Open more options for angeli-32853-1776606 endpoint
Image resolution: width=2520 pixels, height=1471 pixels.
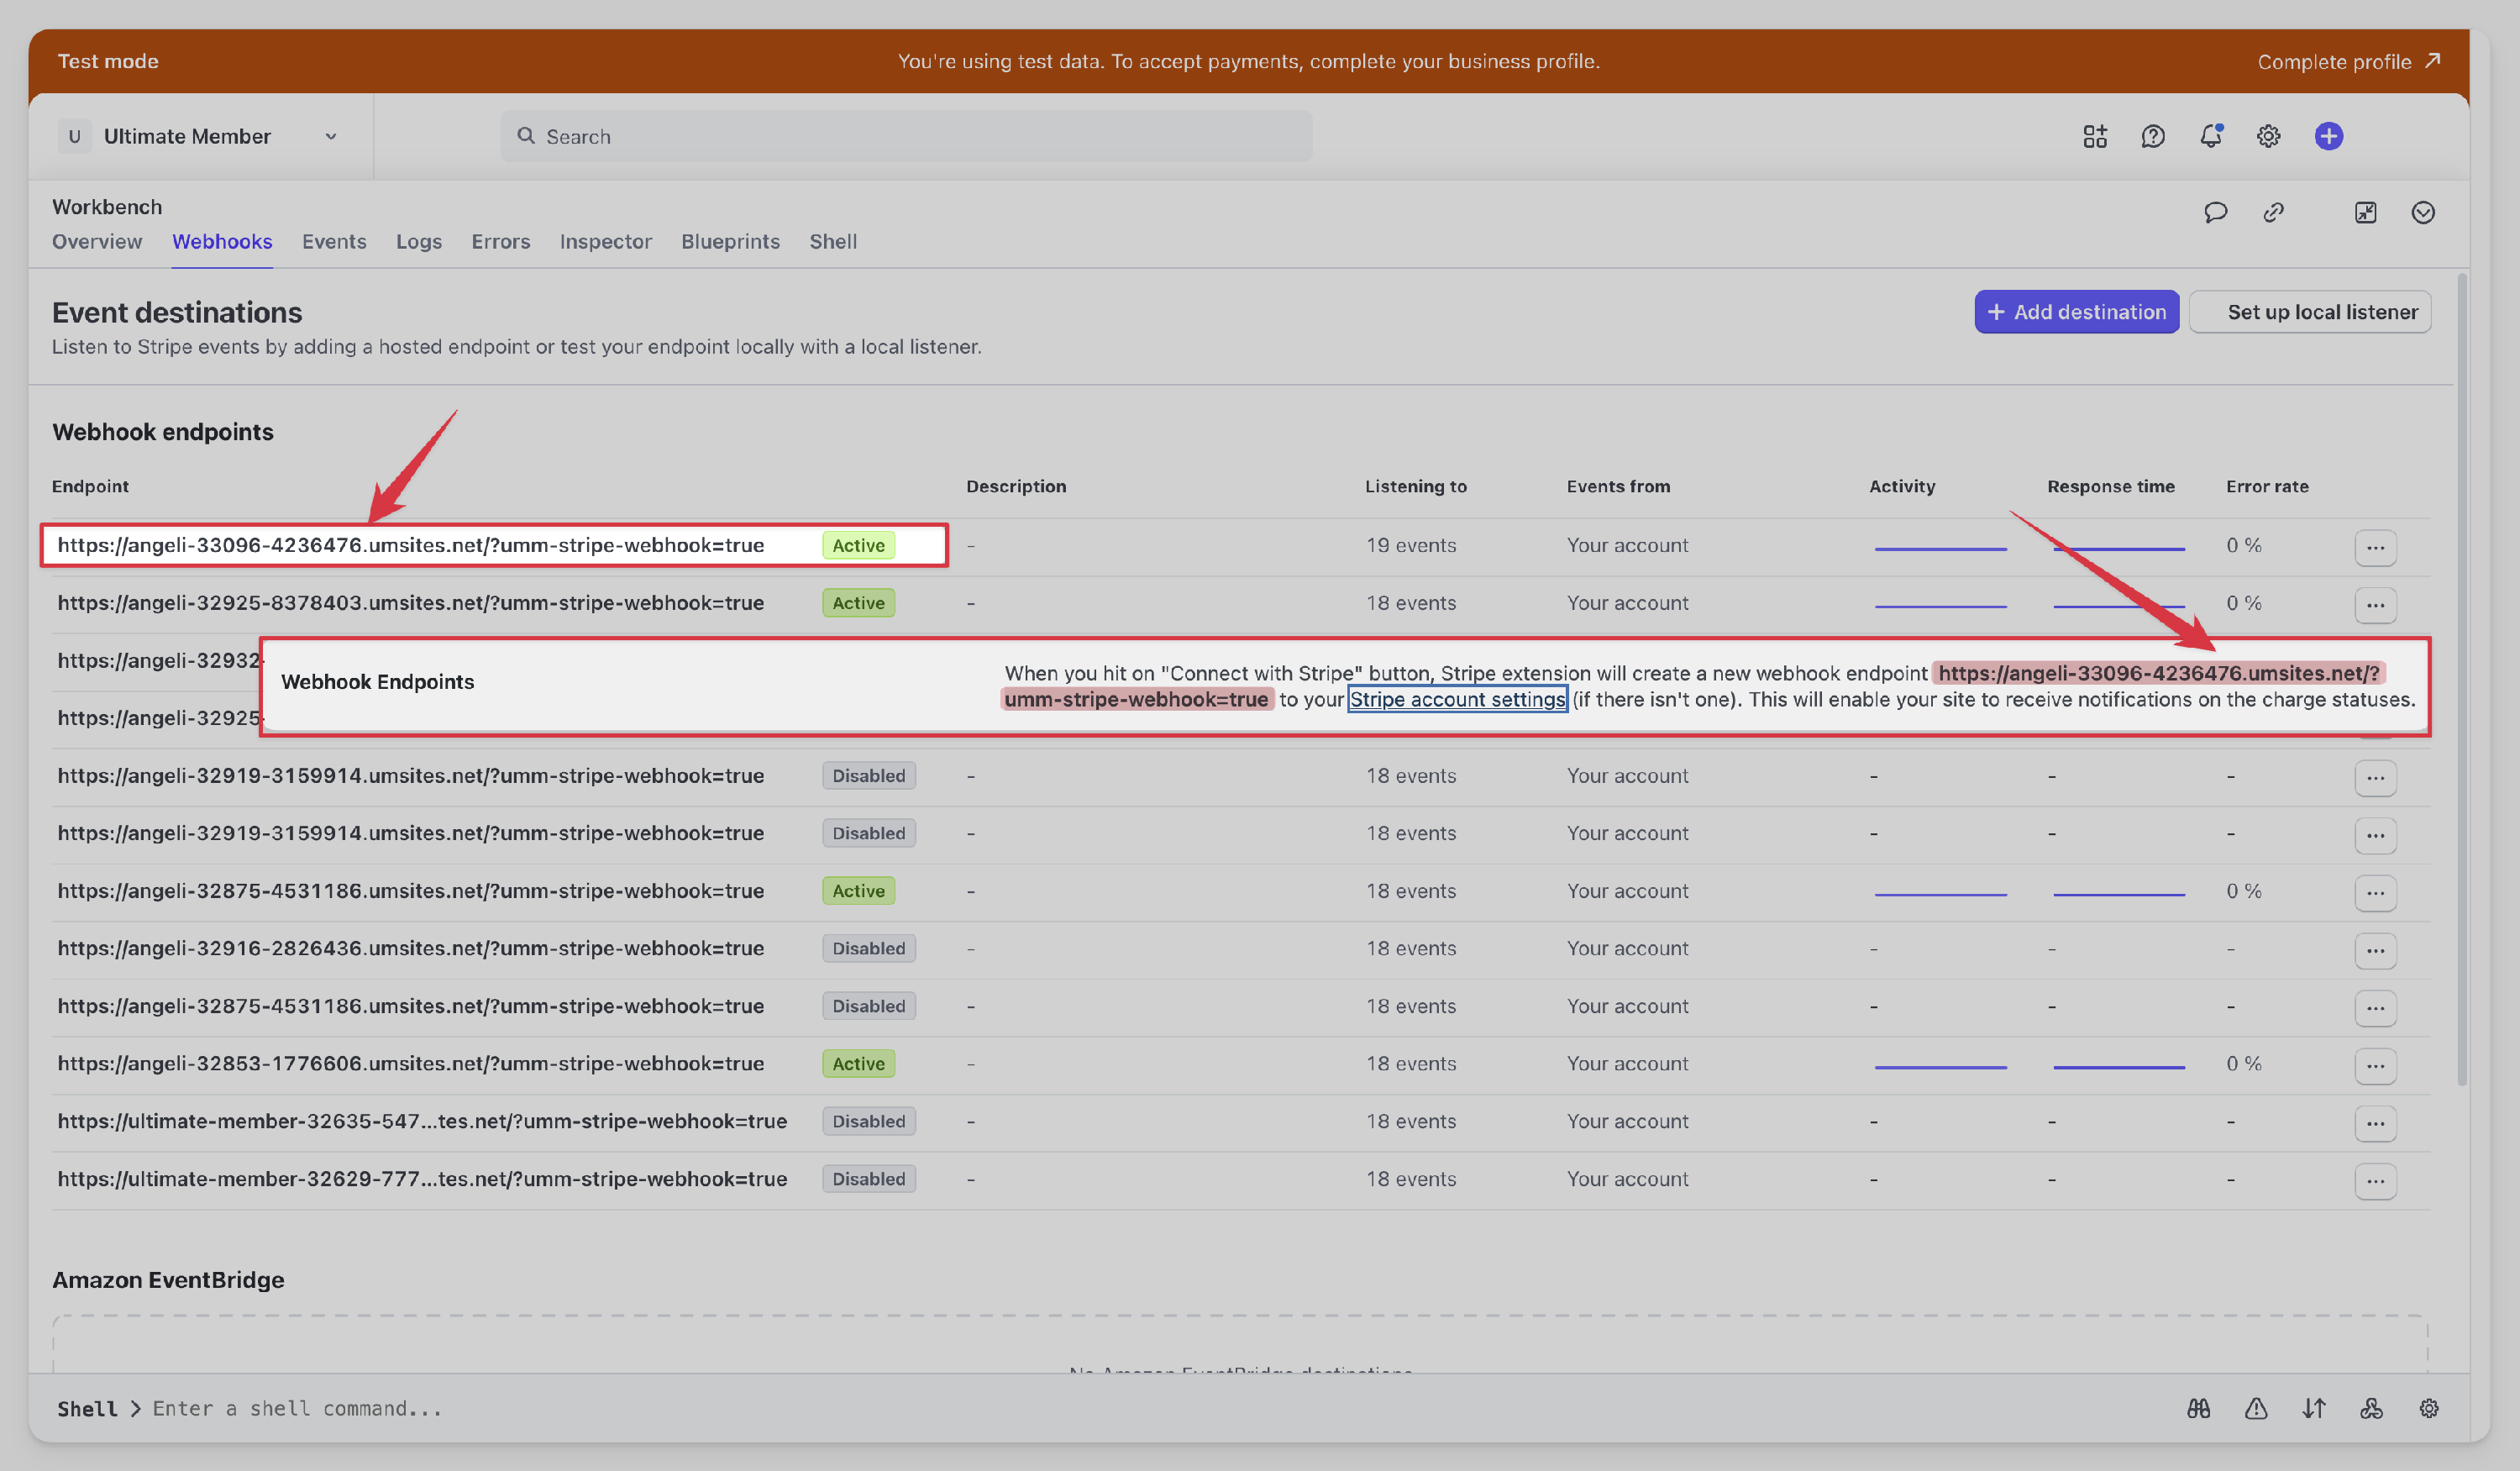2376,1066
